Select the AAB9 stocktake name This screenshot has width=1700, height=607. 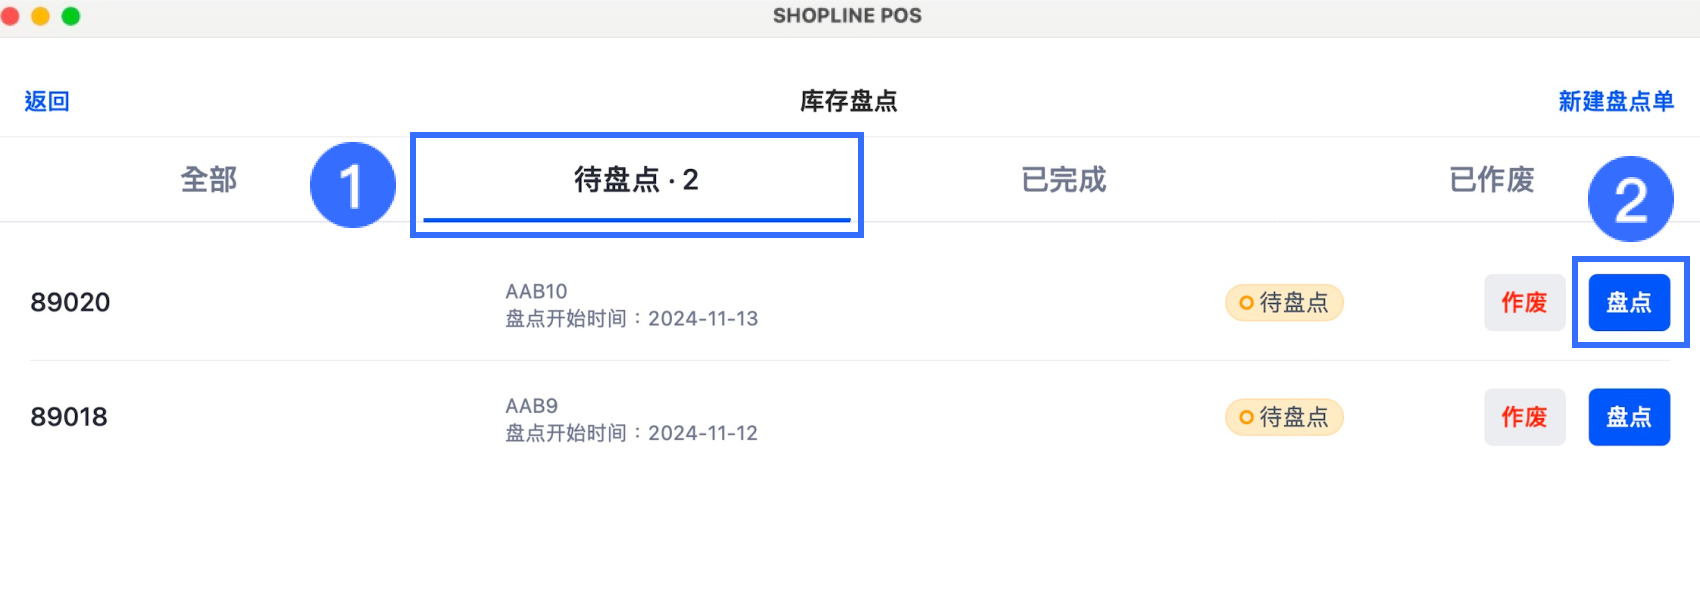(x=531, y=406)
